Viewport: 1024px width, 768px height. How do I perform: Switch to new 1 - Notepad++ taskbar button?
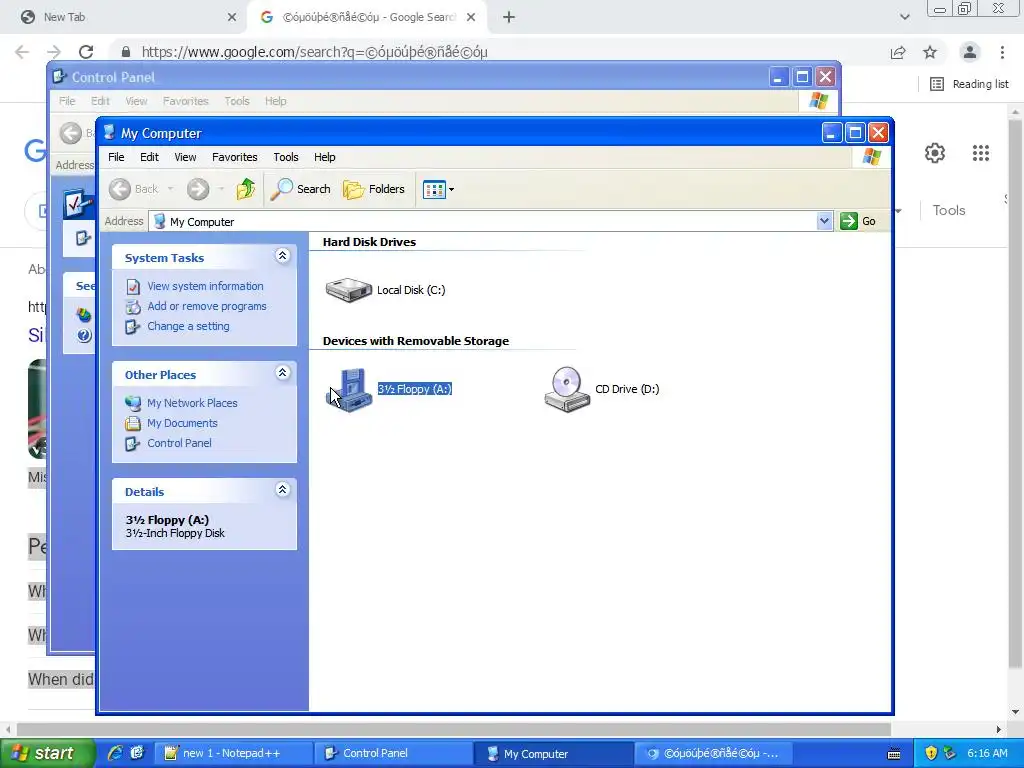(x=232, y=753)
